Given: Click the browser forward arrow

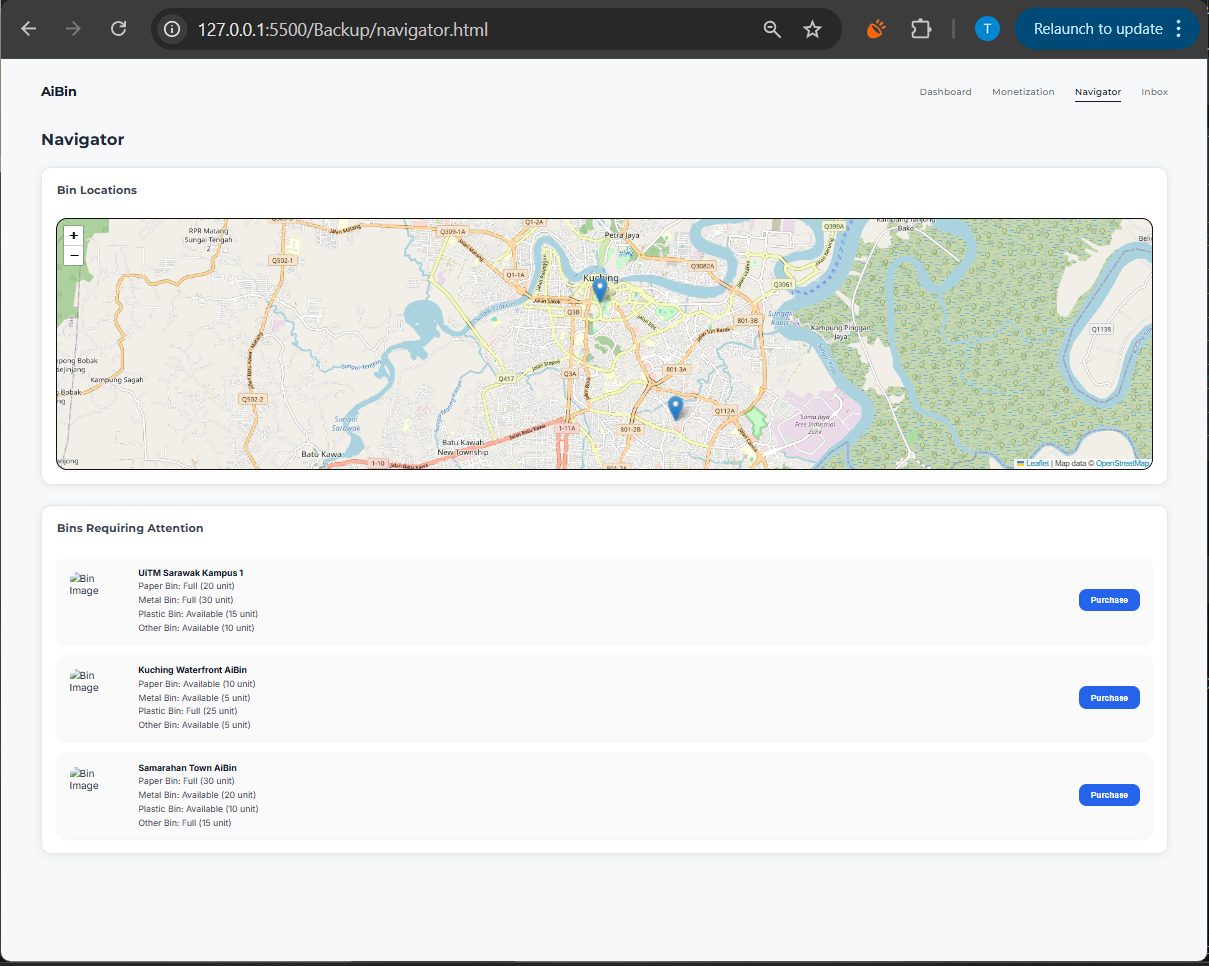Looking at the screenshot, I should point(73,29).
